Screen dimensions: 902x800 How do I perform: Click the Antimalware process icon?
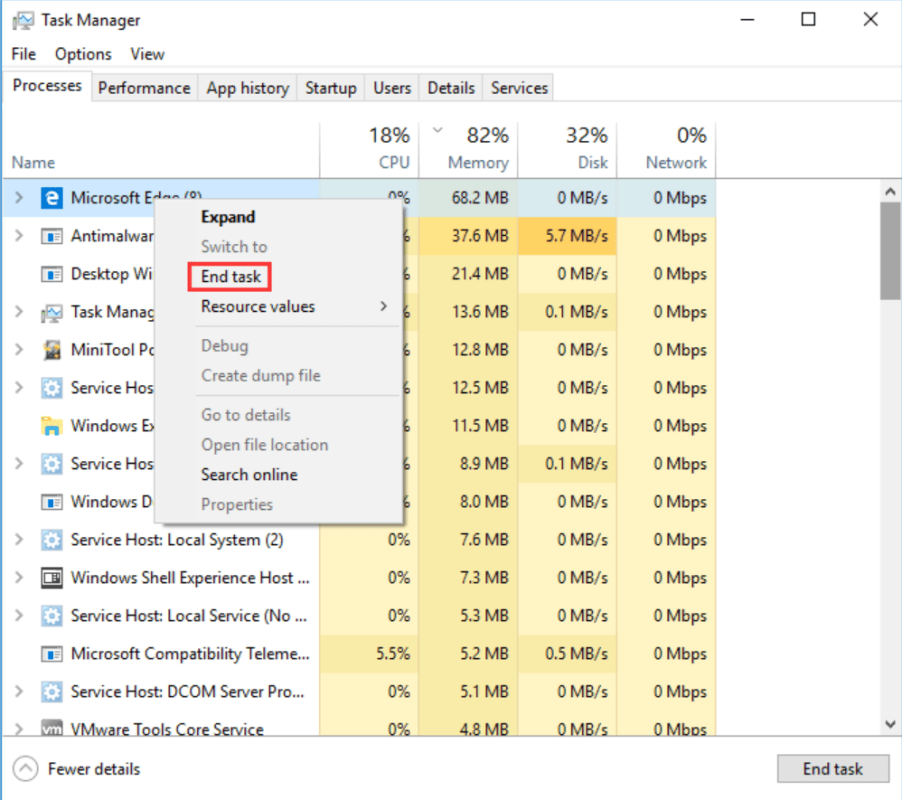pyautogui.click(x=52, y=236)
